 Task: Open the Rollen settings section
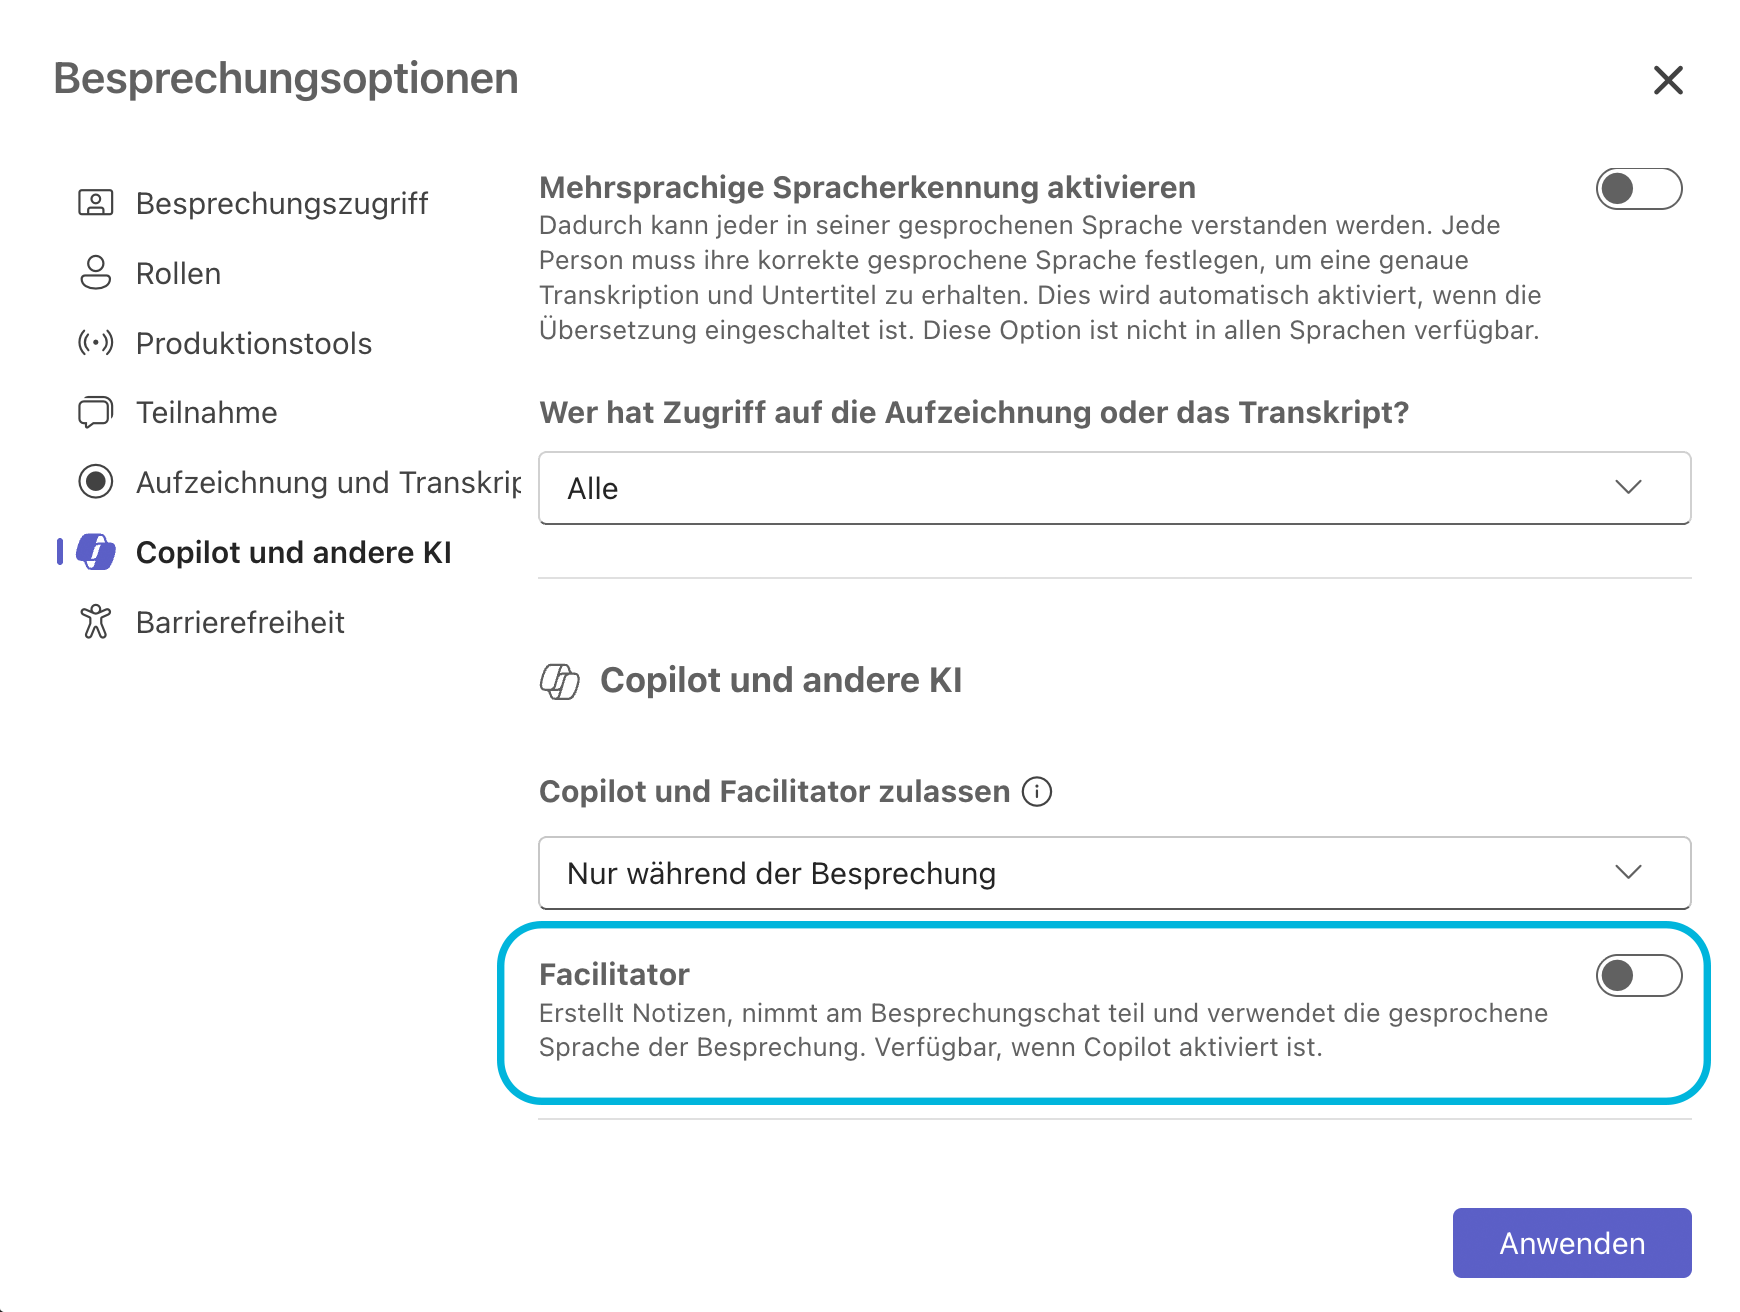click(178, 273)
